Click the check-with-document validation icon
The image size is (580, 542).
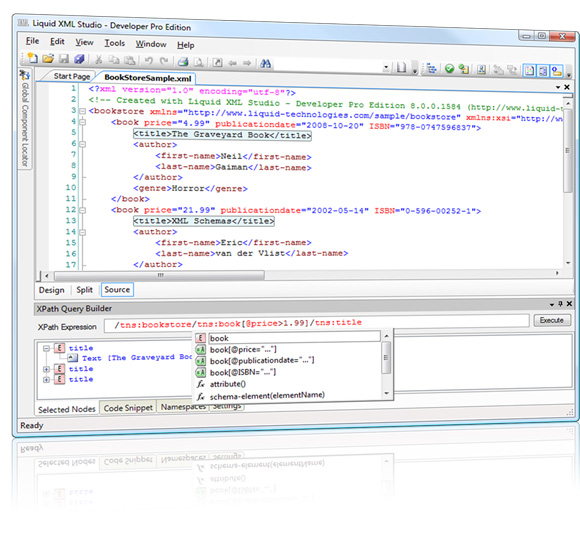[x=464, y=69]
